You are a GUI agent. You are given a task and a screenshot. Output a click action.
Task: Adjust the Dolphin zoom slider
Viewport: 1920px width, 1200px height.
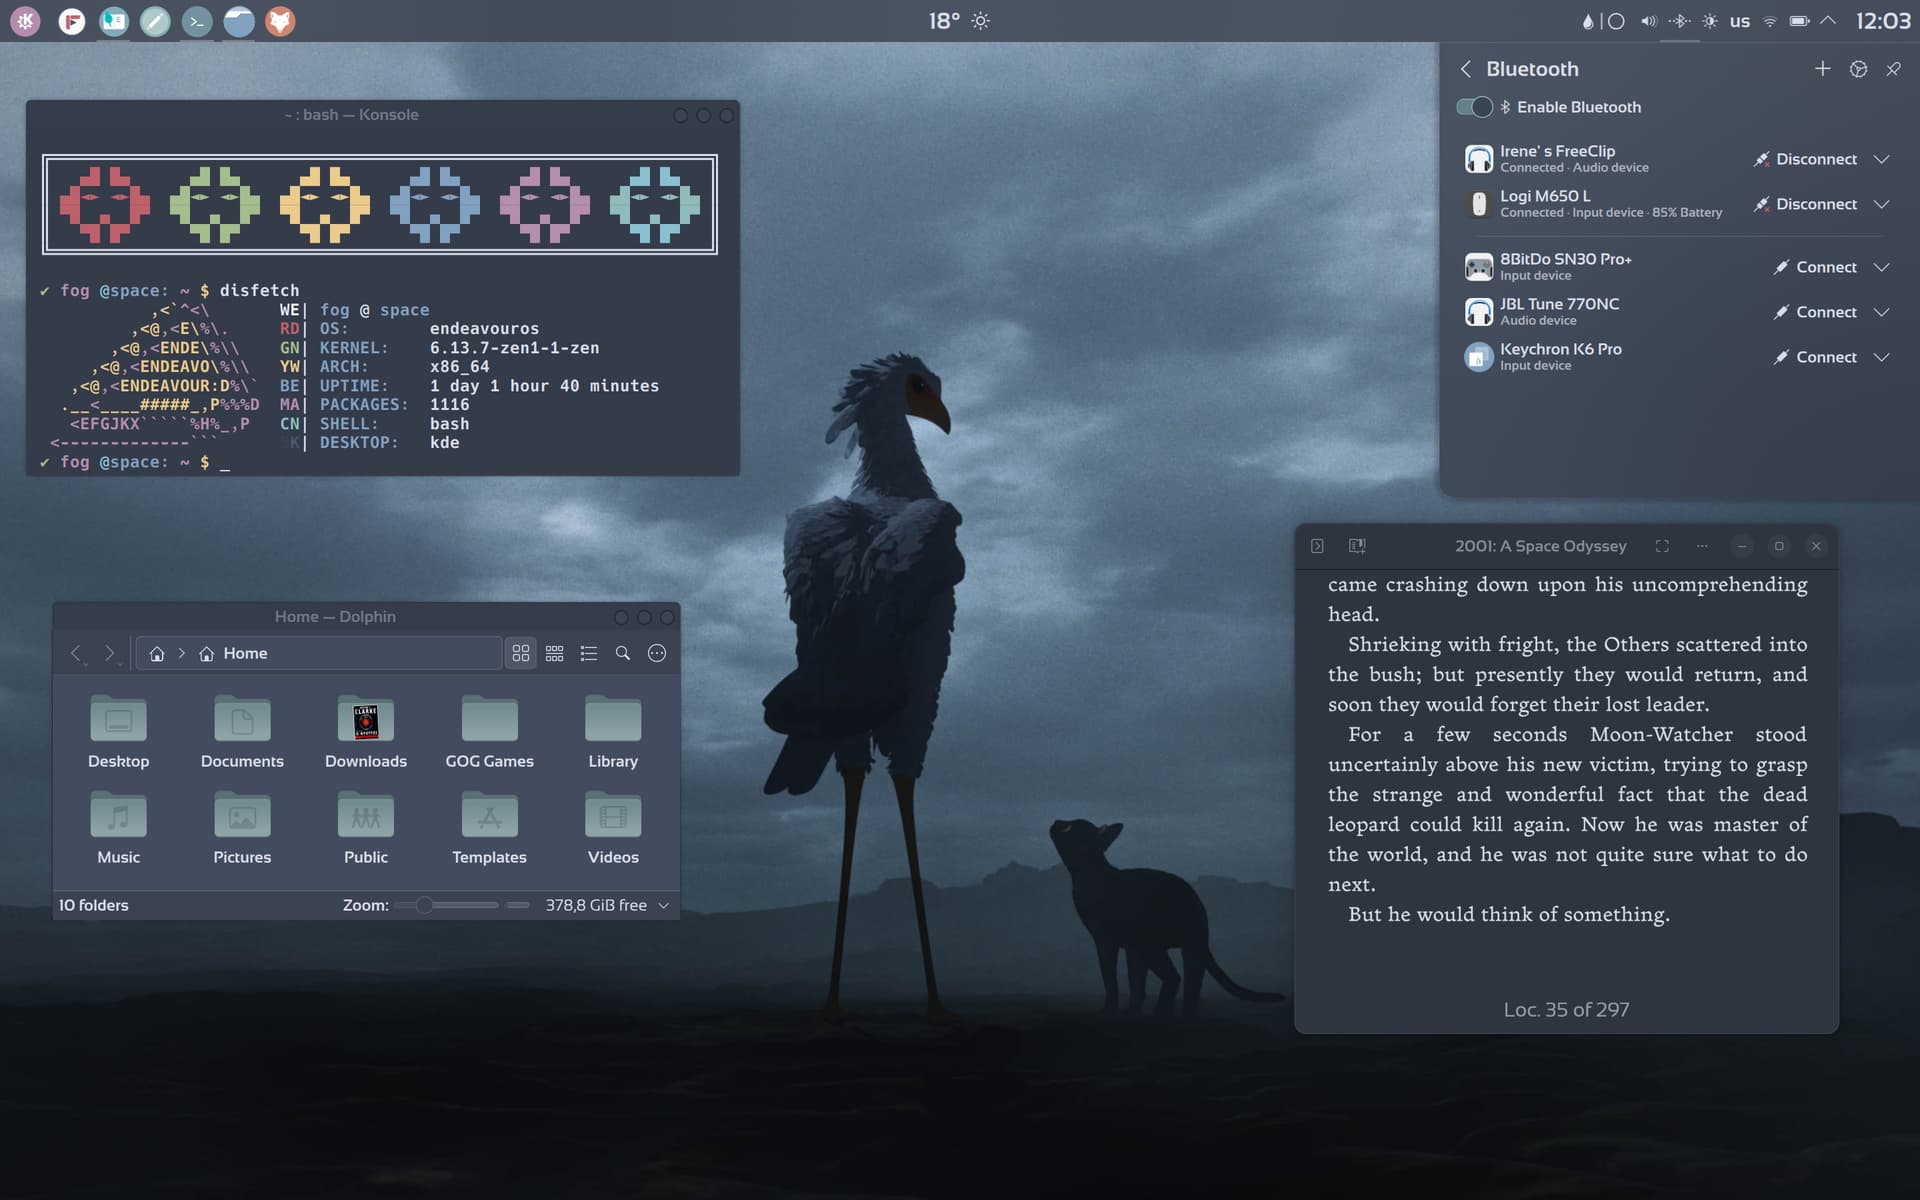tap(425, 905)
